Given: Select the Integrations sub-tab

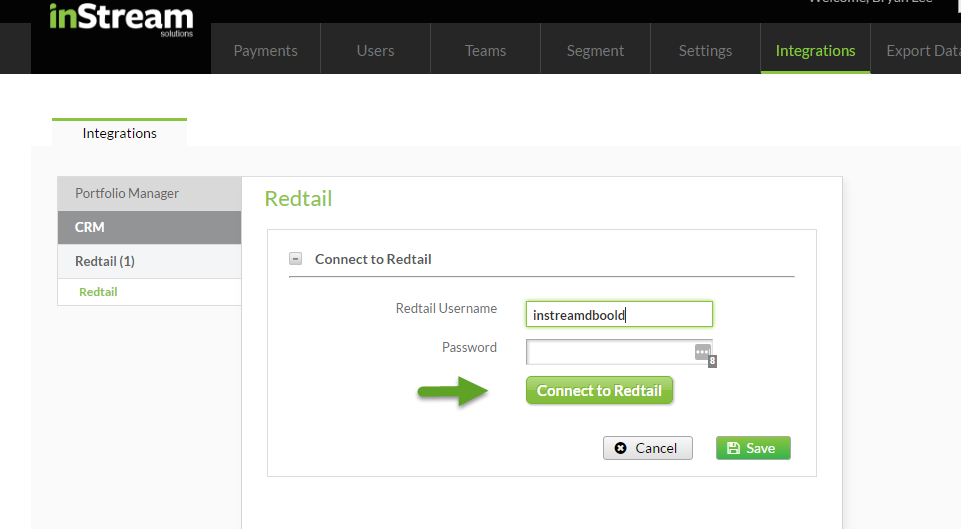Looking at the screenshot, I should click(x=120, y=133).
